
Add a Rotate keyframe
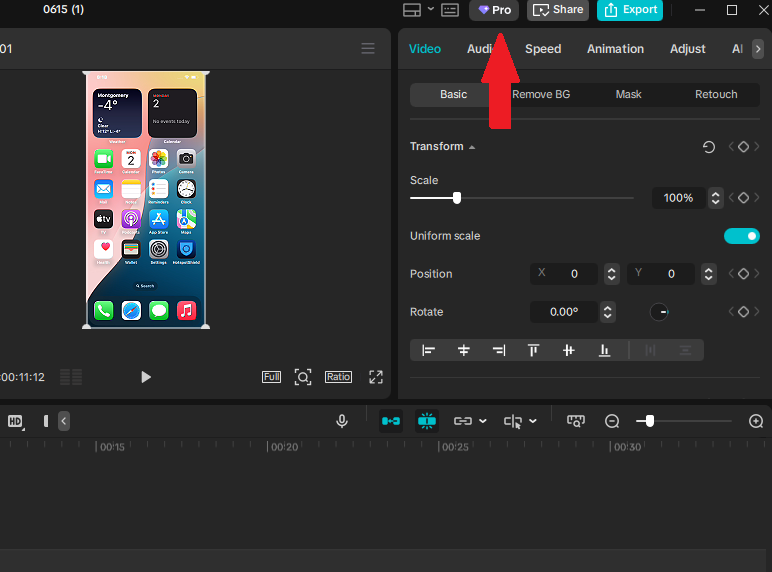[743, 312]
